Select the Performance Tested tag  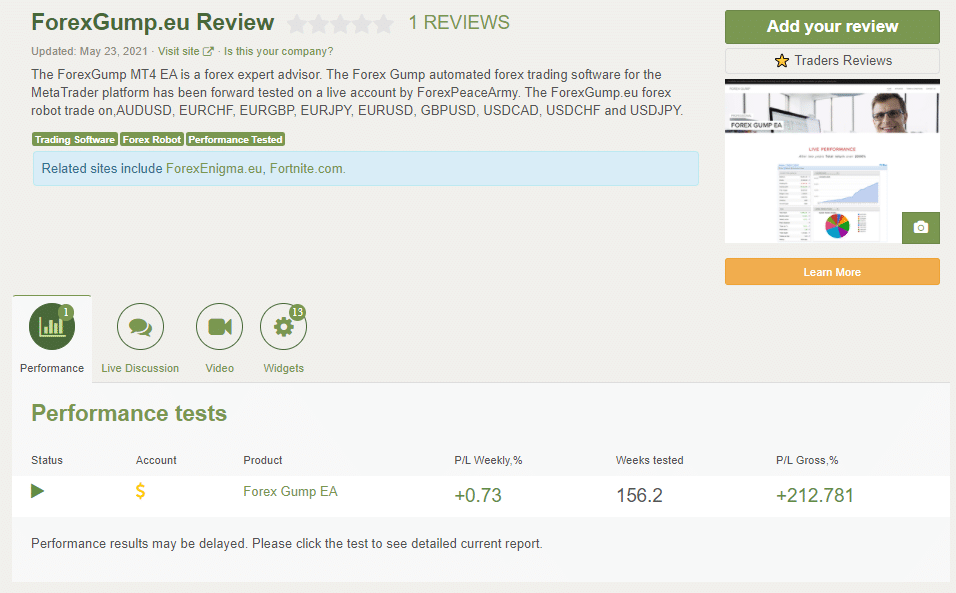click(235, 140)
